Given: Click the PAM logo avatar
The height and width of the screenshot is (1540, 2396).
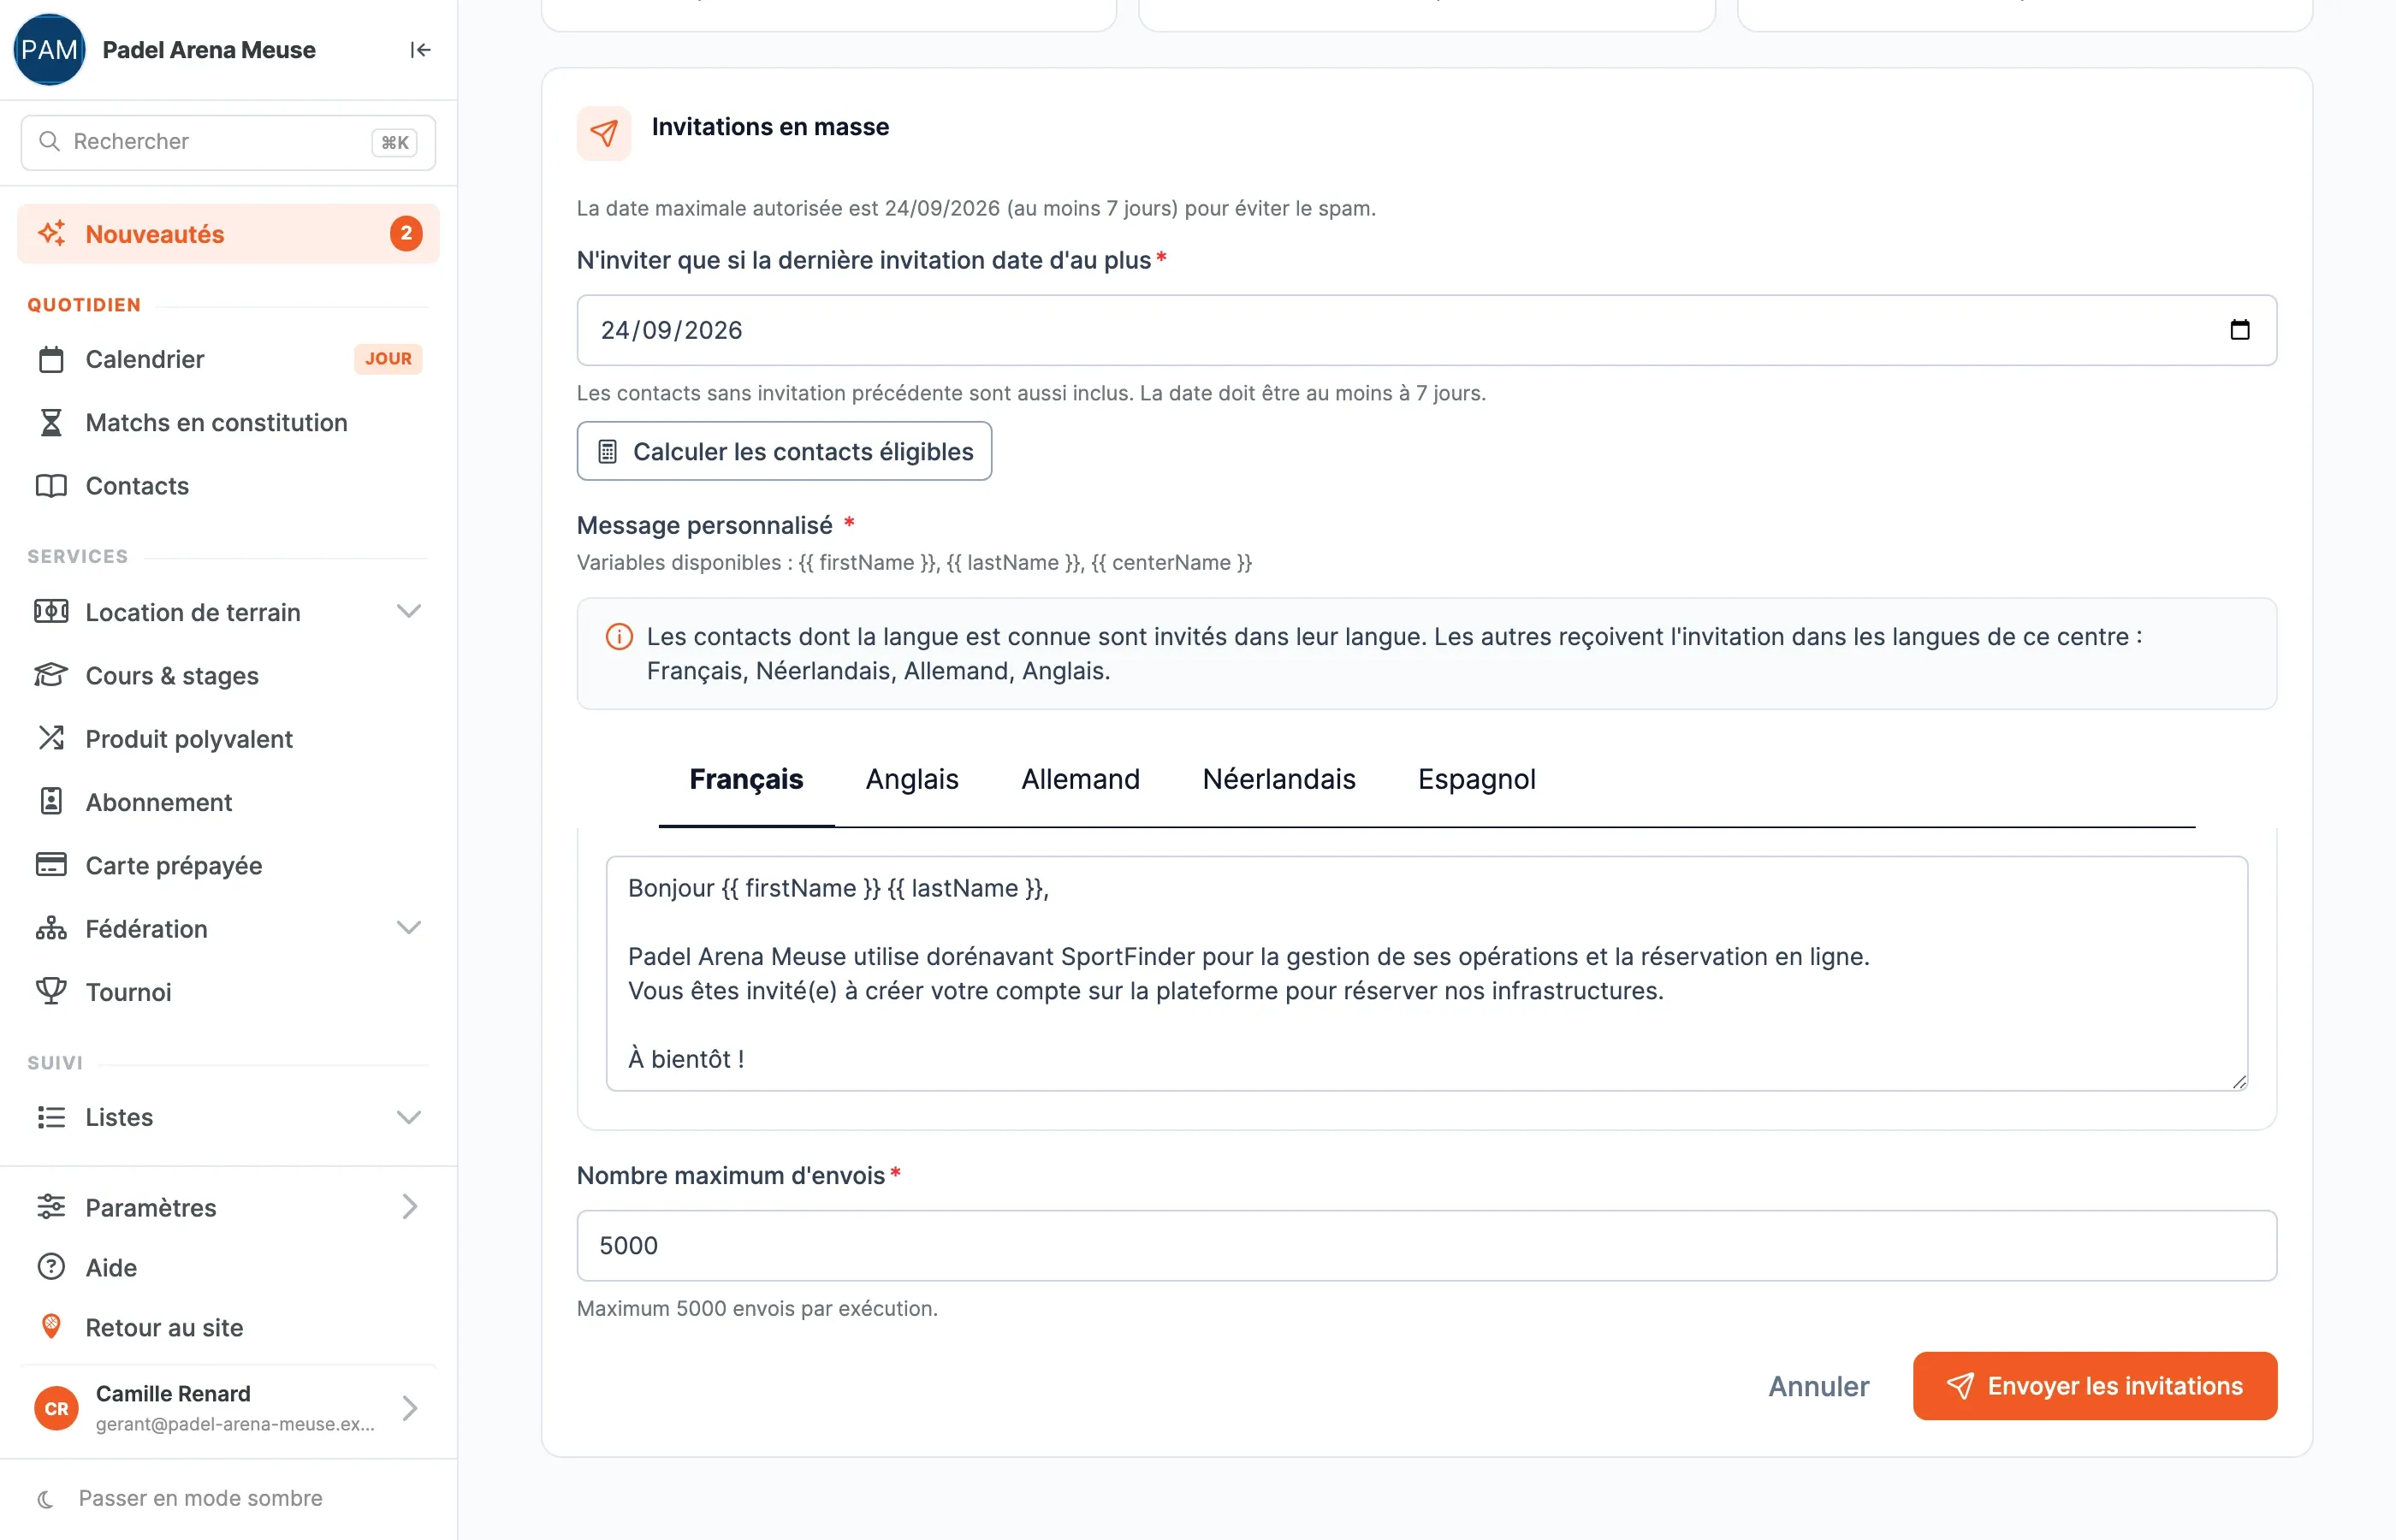Looking at the screenshot, I should [49, 50].
